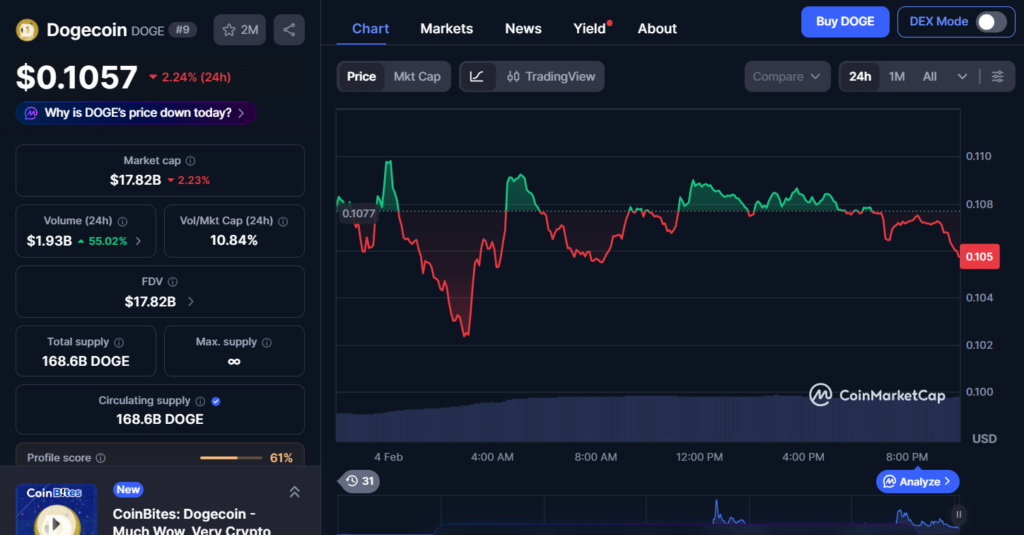Expand the time range chevron after All
1024x535 pixels.
coord(962,77)
